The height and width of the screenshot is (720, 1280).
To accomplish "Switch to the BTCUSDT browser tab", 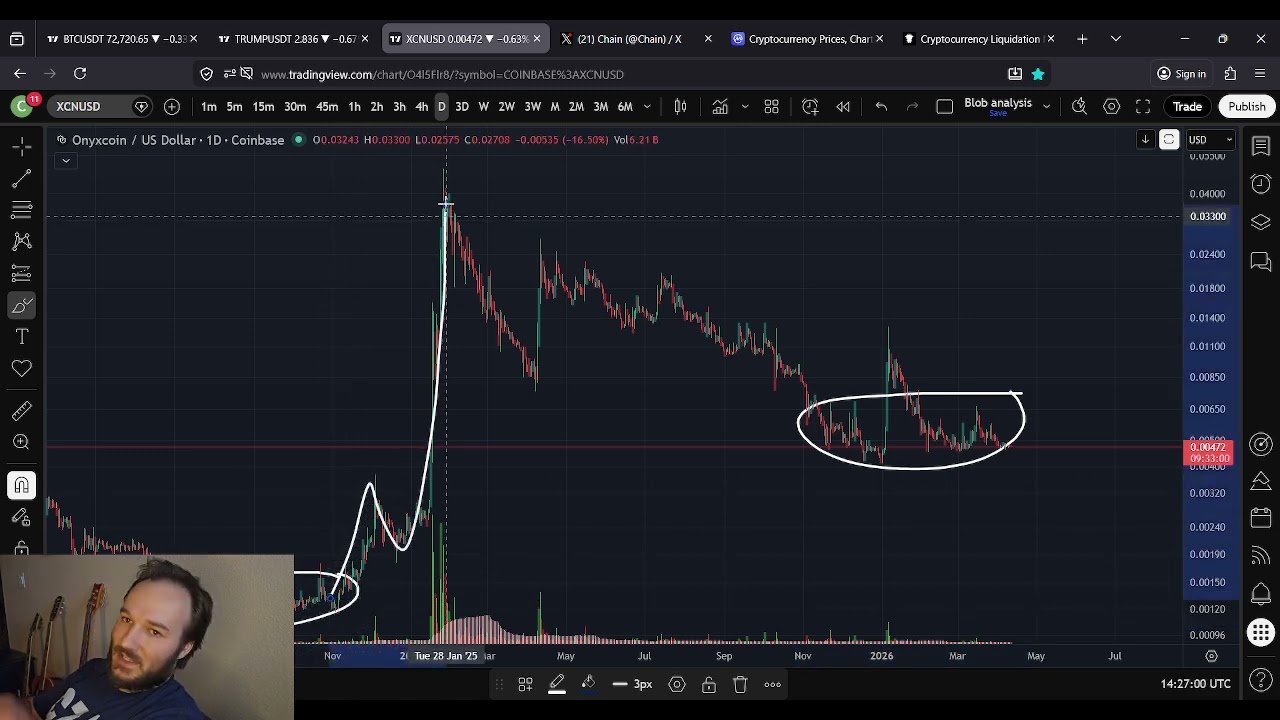I will (122, 39).
